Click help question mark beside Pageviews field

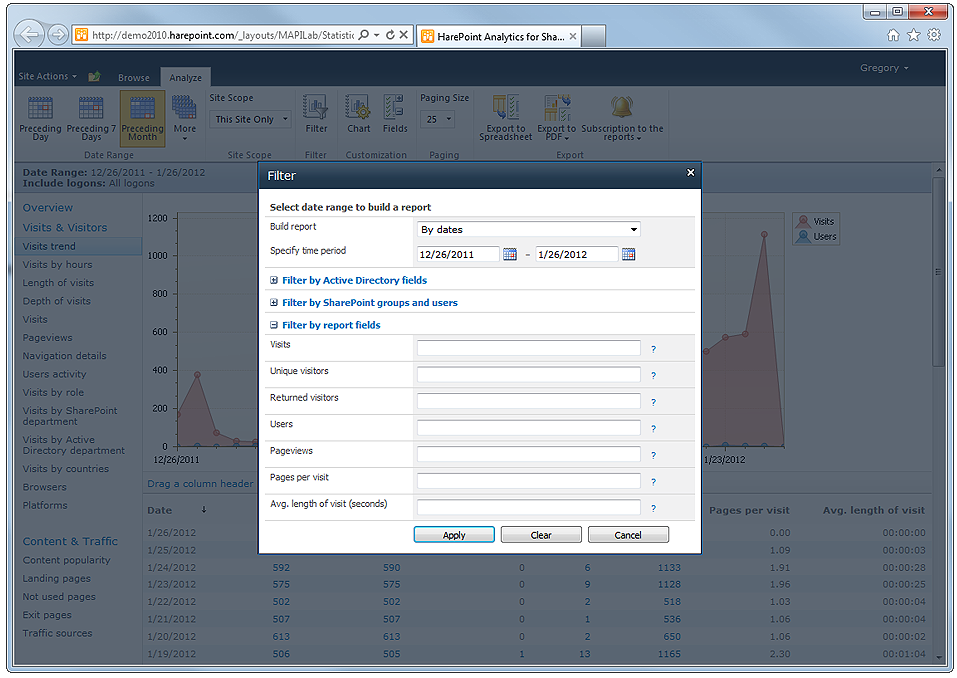pyautogui.click(x=653, y=455)
